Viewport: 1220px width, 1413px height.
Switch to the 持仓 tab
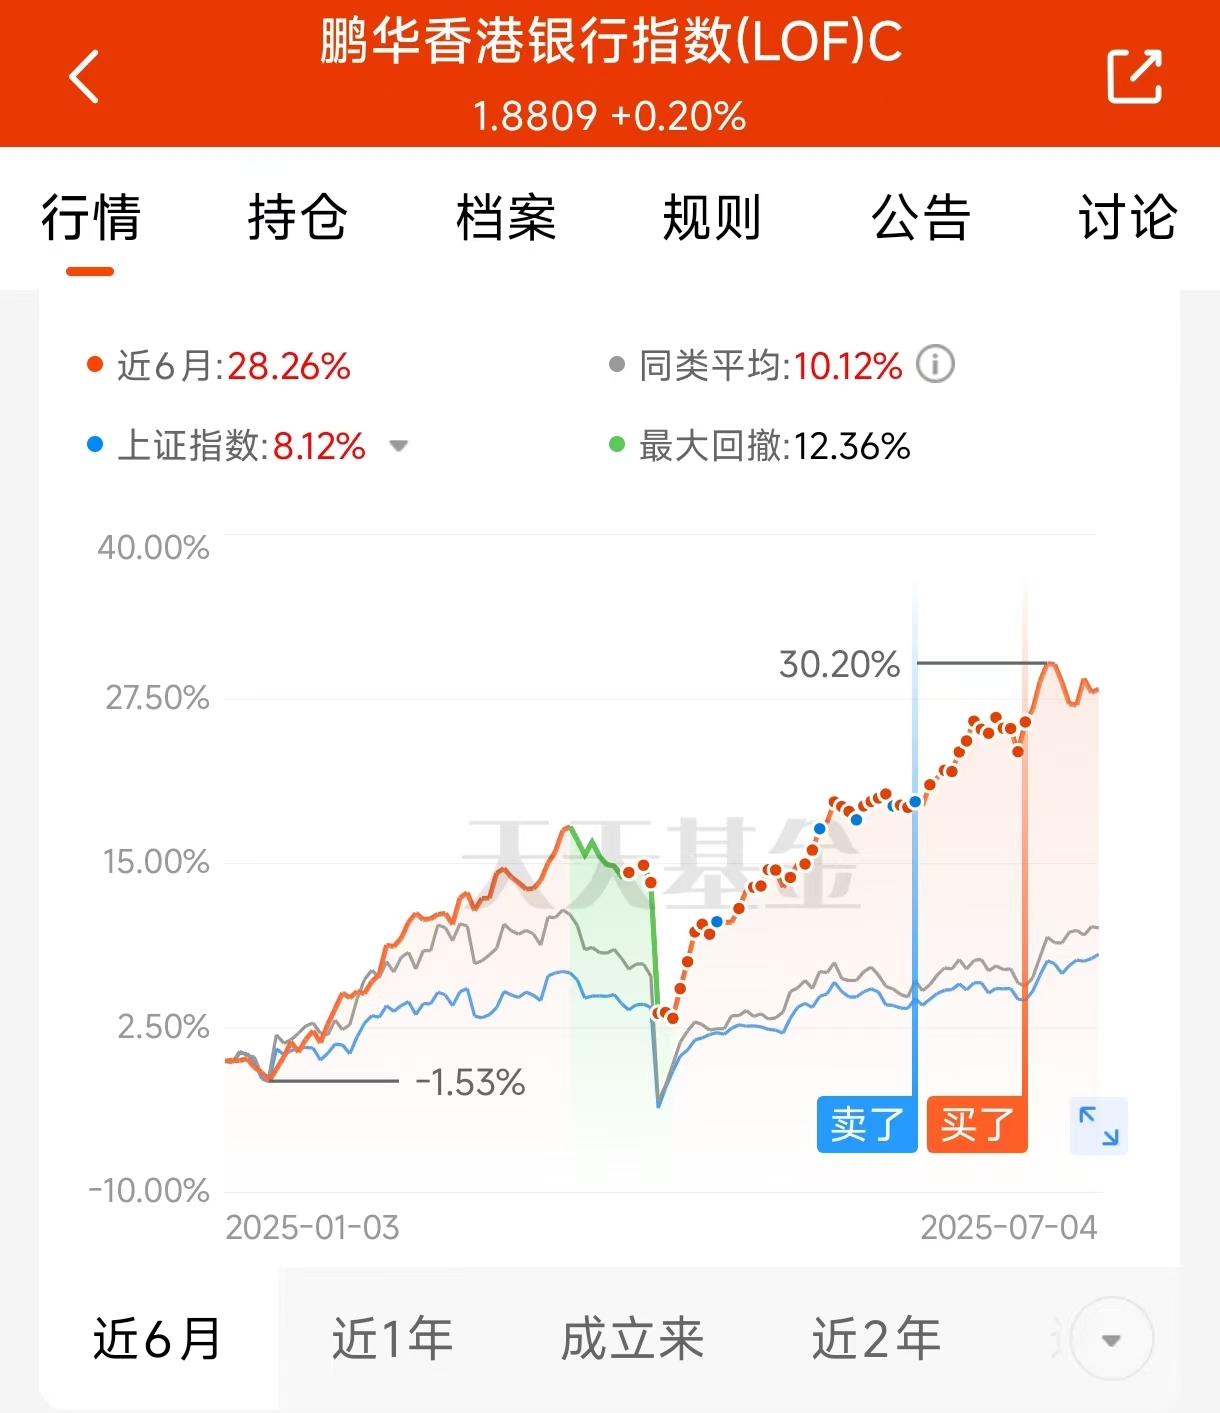[297, 217]
